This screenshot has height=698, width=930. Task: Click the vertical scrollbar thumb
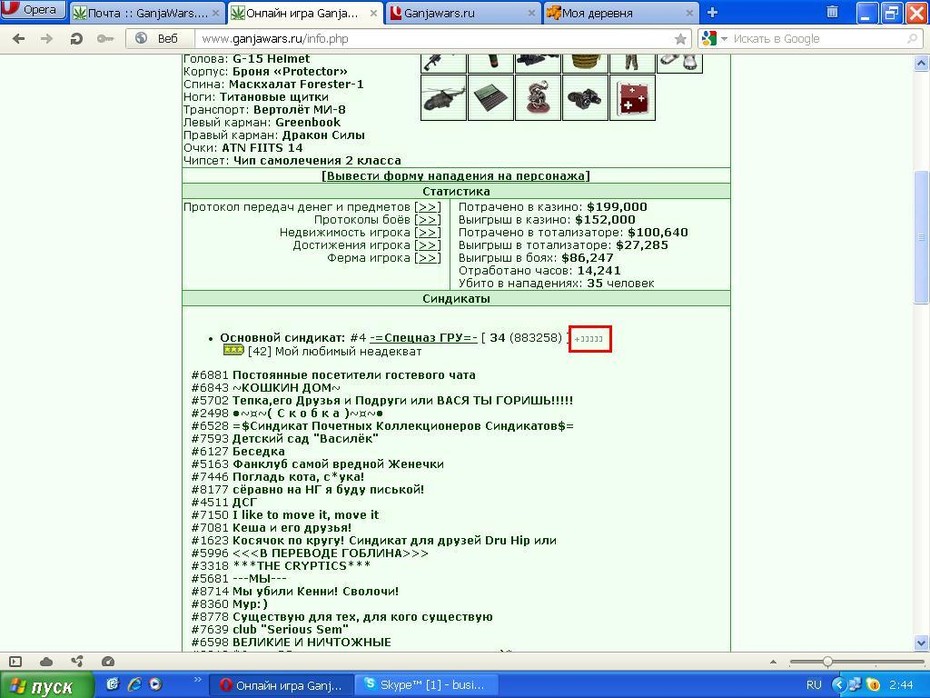[922, 237]
